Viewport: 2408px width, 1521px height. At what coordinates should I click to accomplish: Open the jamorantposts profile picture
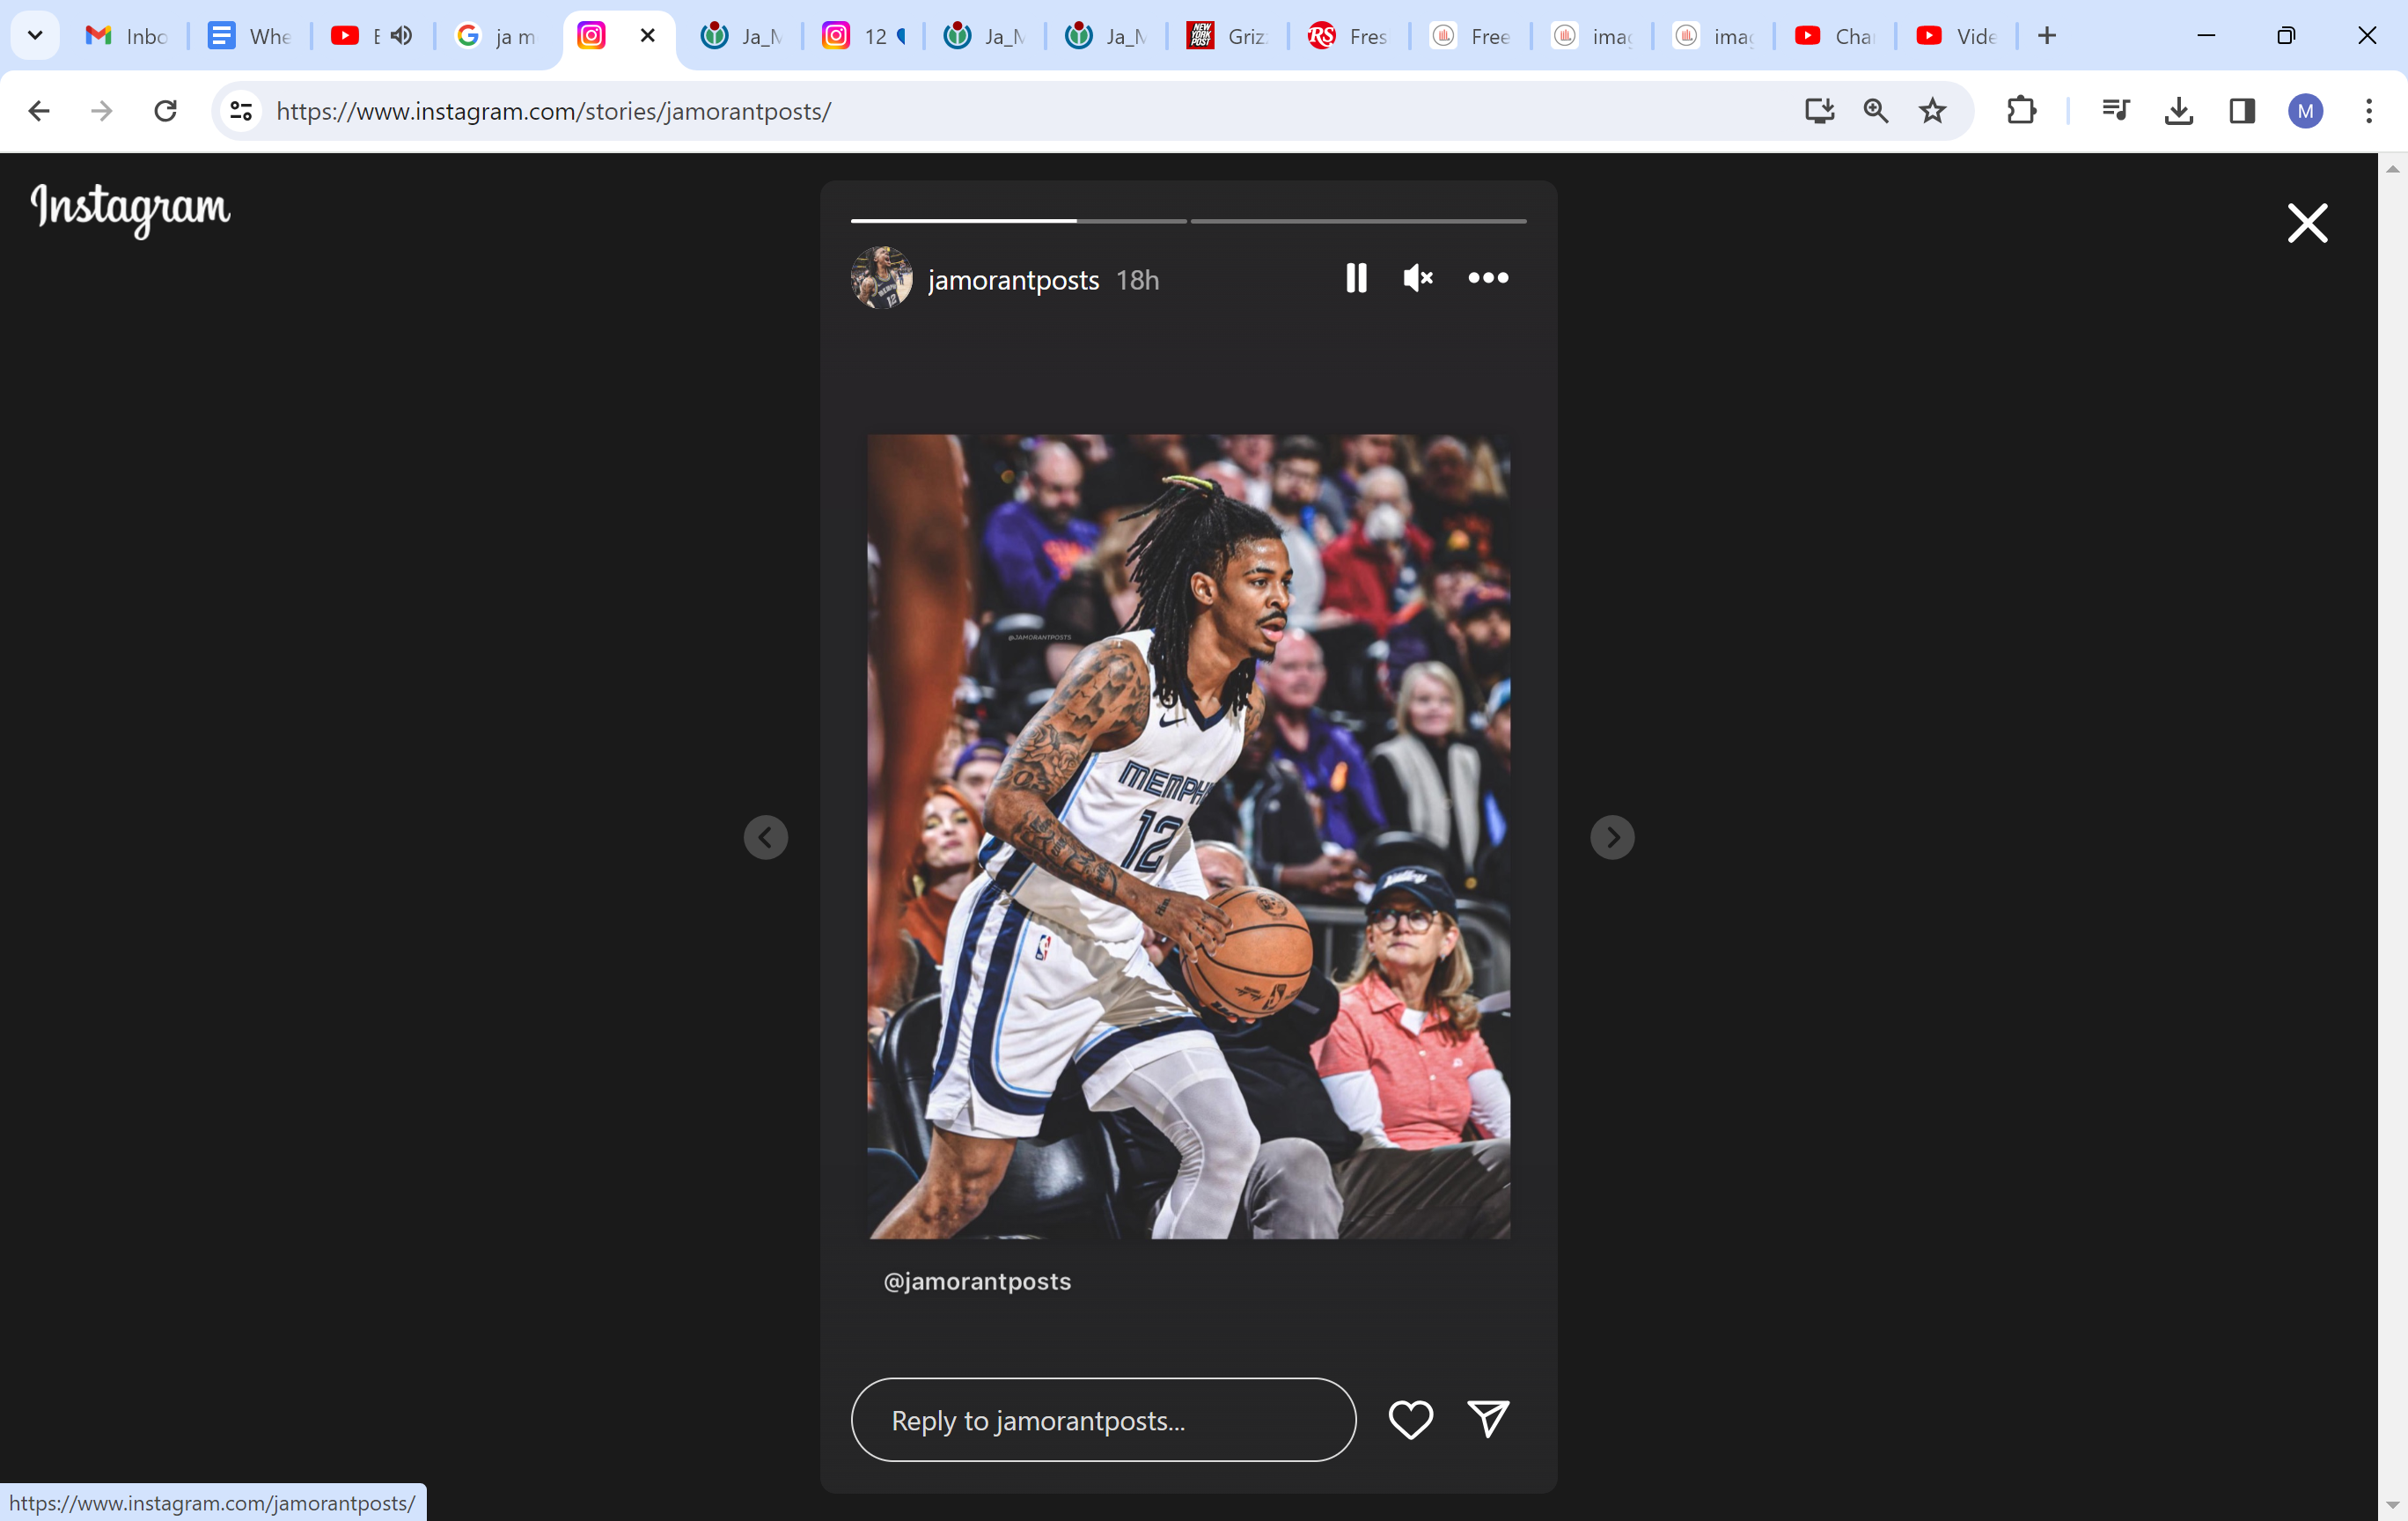coord(881,278)
